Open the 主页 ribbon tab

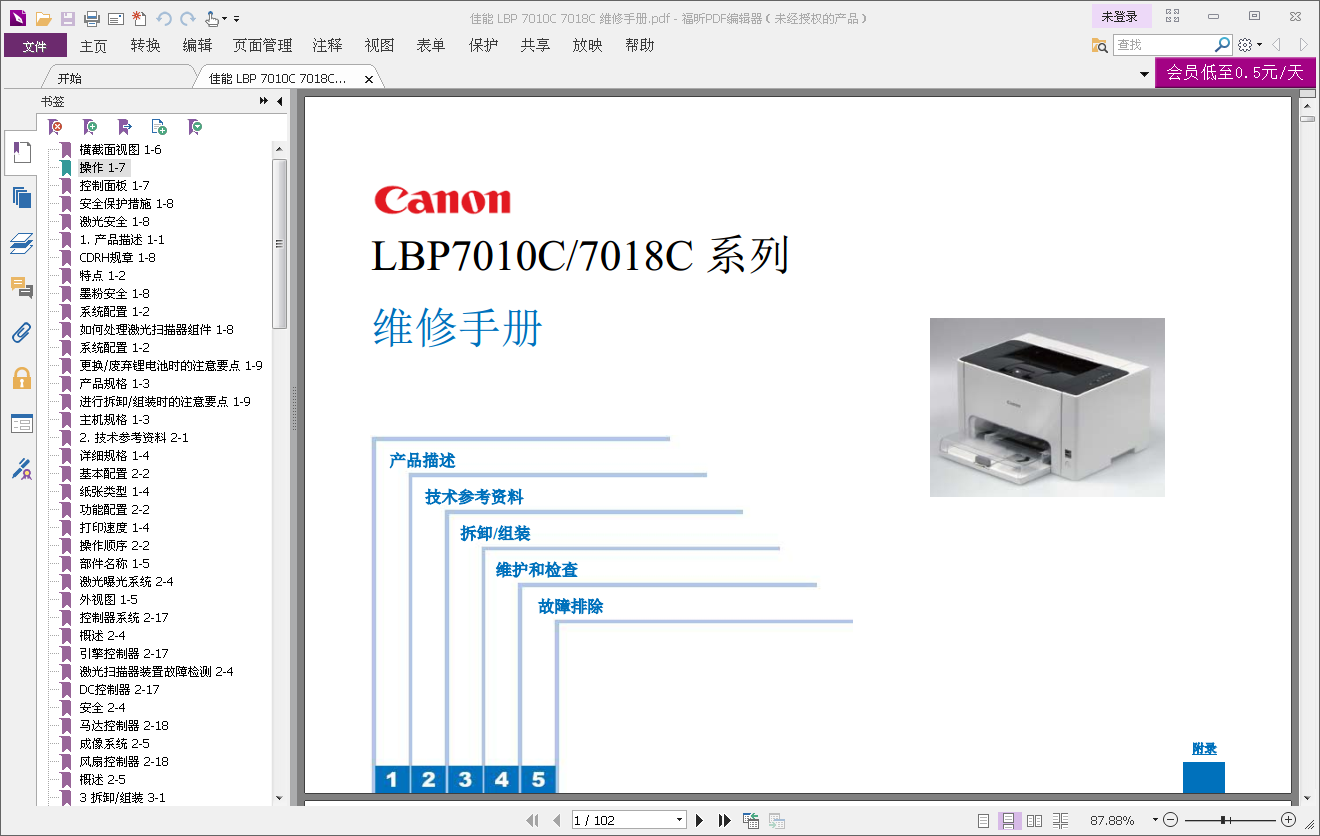click(x=93, y=45)
